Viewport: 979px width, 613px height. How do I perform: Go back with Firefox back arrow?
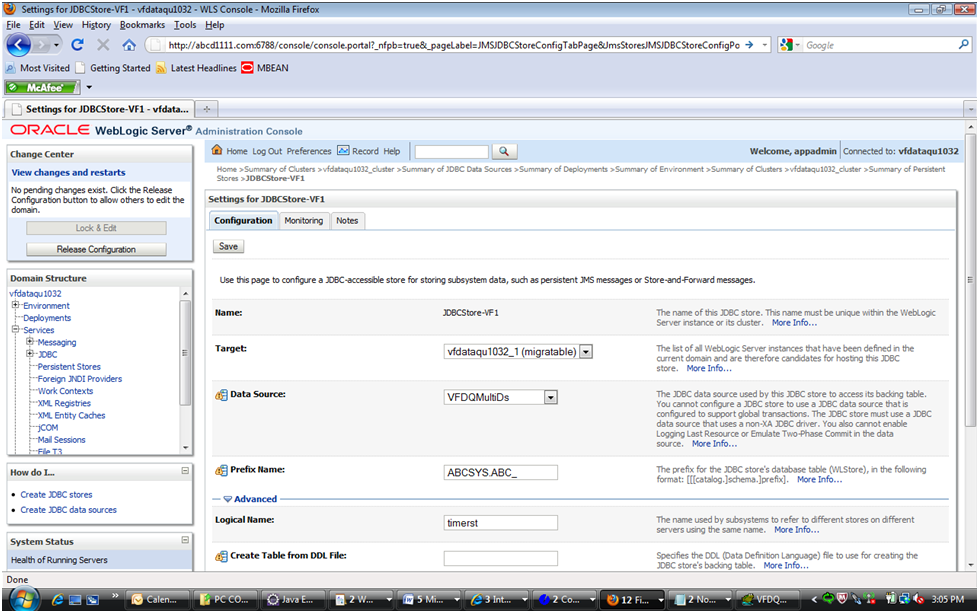(19, 45)
